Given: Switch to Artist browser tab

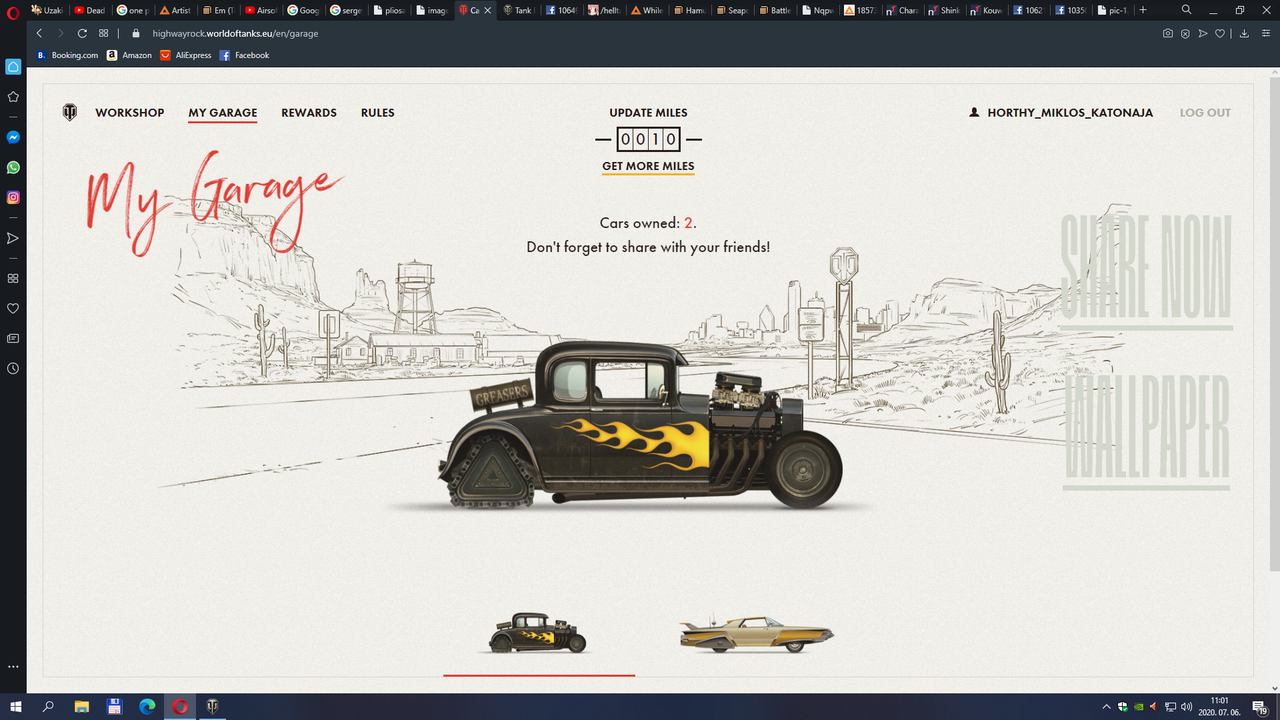Looking at the screenshot, I should tap(176, 10).
